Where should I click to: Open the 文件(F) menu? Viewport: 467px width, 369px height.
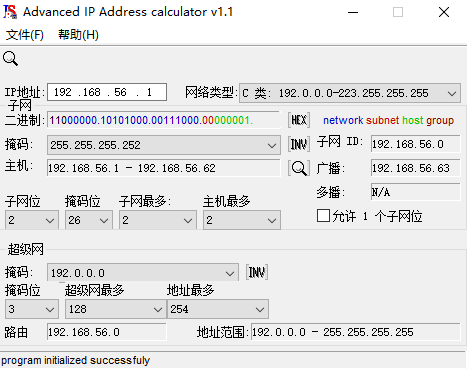pyautogui.click(x=25, y=35)
